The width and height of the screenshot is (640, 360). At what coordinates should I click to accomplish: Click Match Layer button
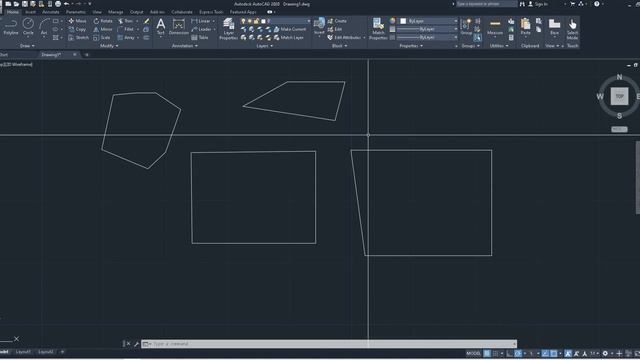pyautogui.click(x=289, y=38)
